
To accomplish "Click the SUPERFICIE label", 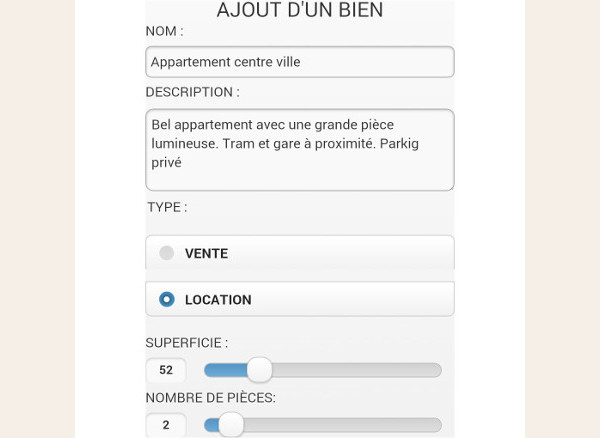I will (186, 342).
